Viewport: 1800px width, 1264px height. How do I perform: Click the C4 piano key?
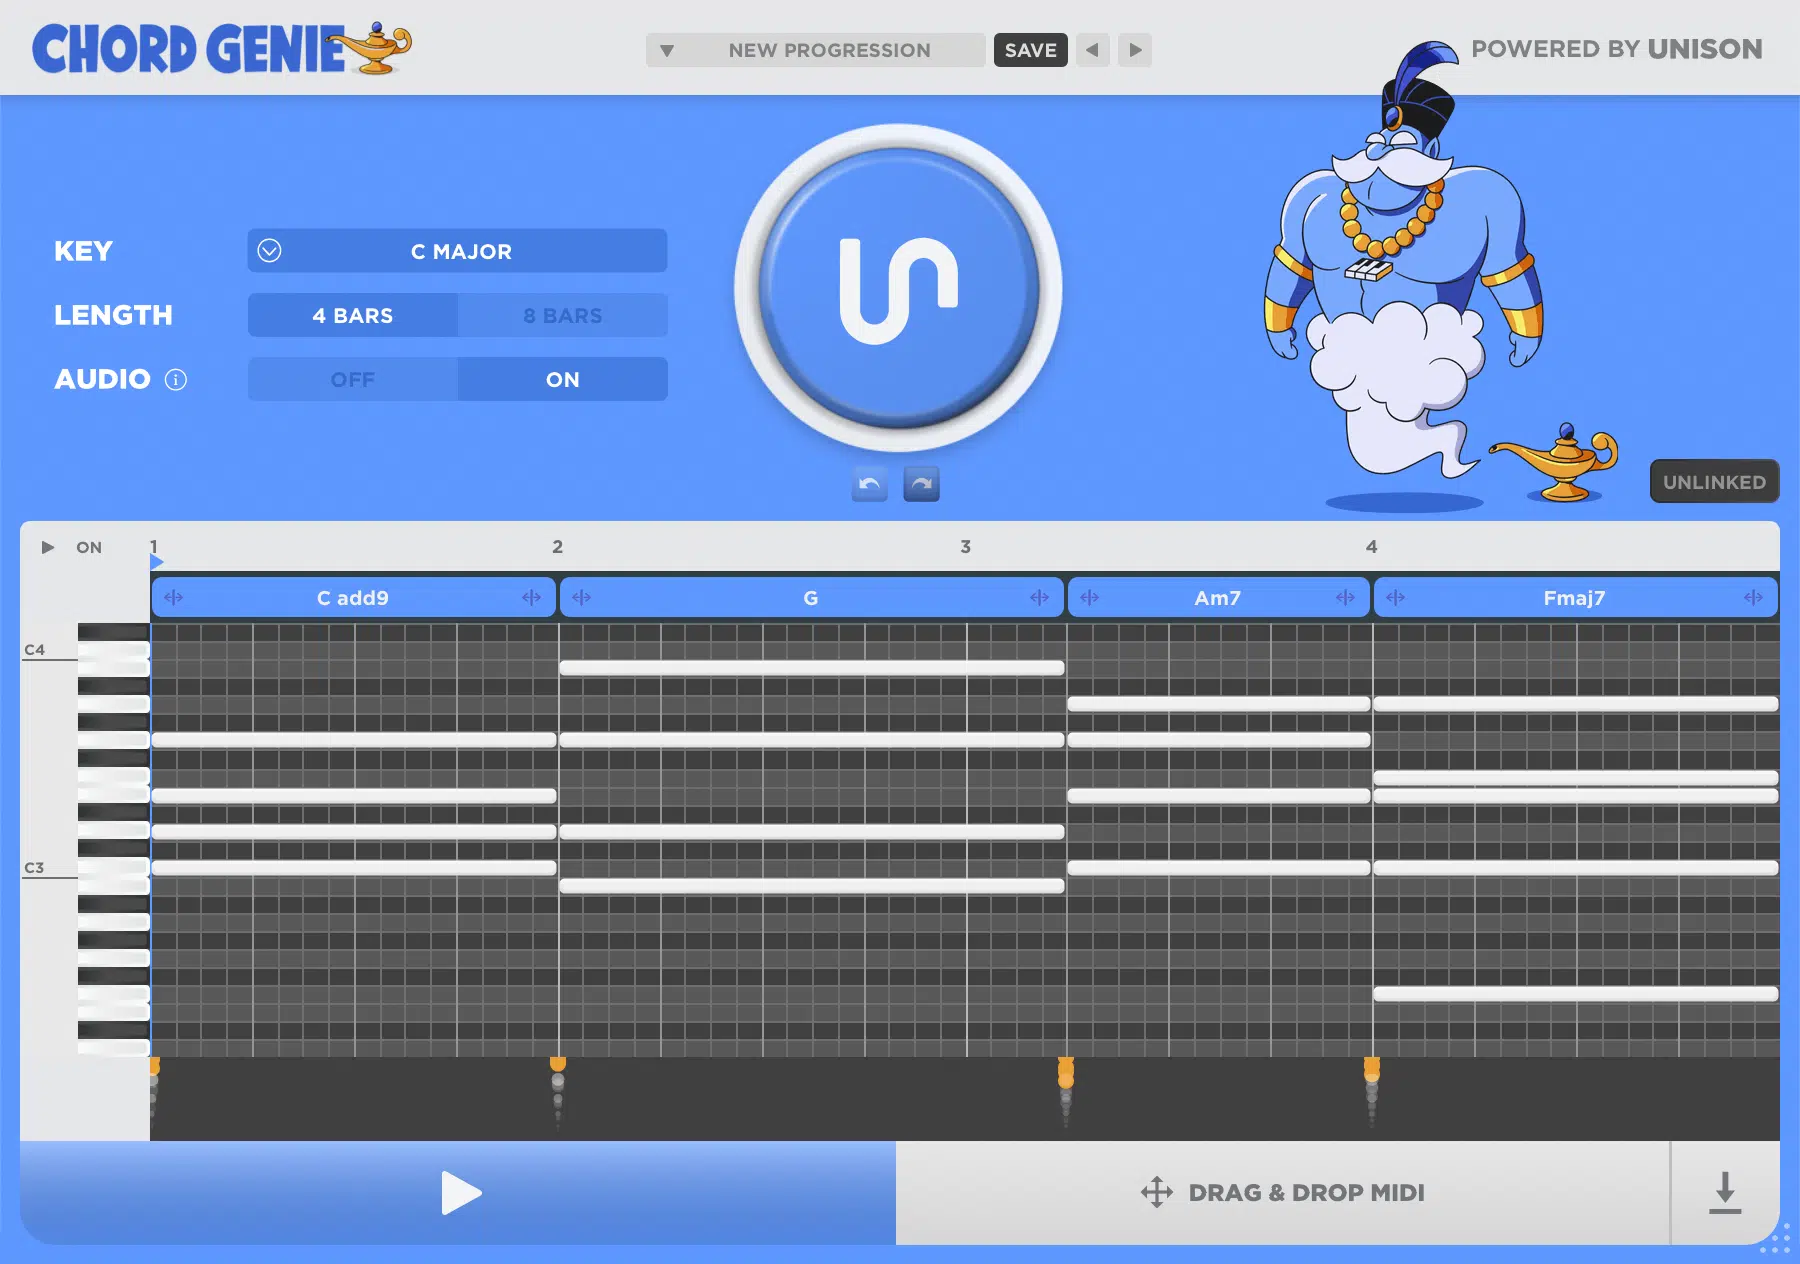point(114,651)
